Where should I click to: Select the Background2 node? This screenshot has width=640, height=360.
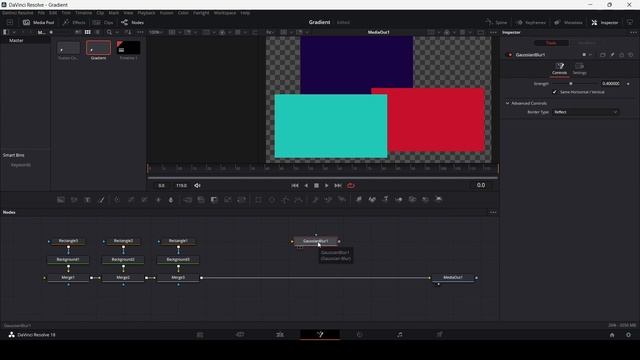123,260
